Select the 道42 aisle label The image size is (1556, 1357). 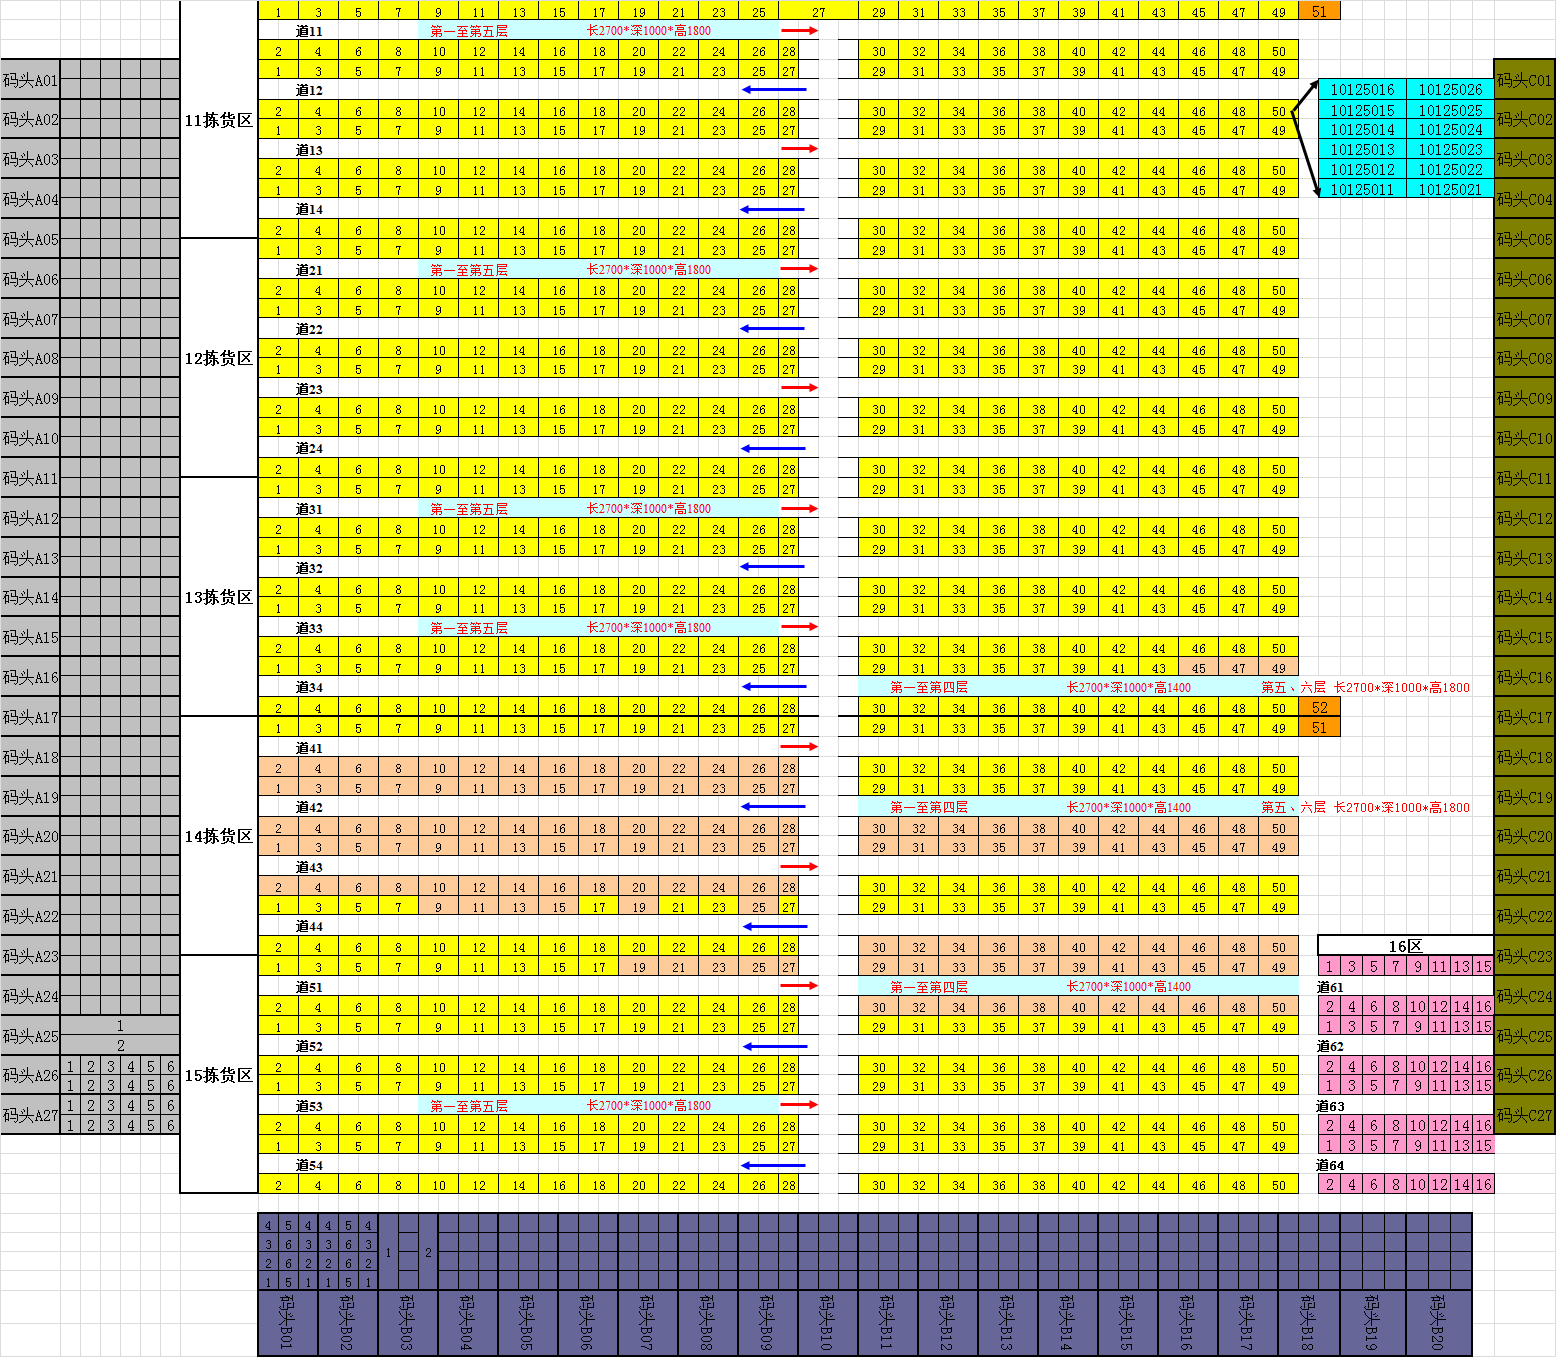[x=309, y=807]
